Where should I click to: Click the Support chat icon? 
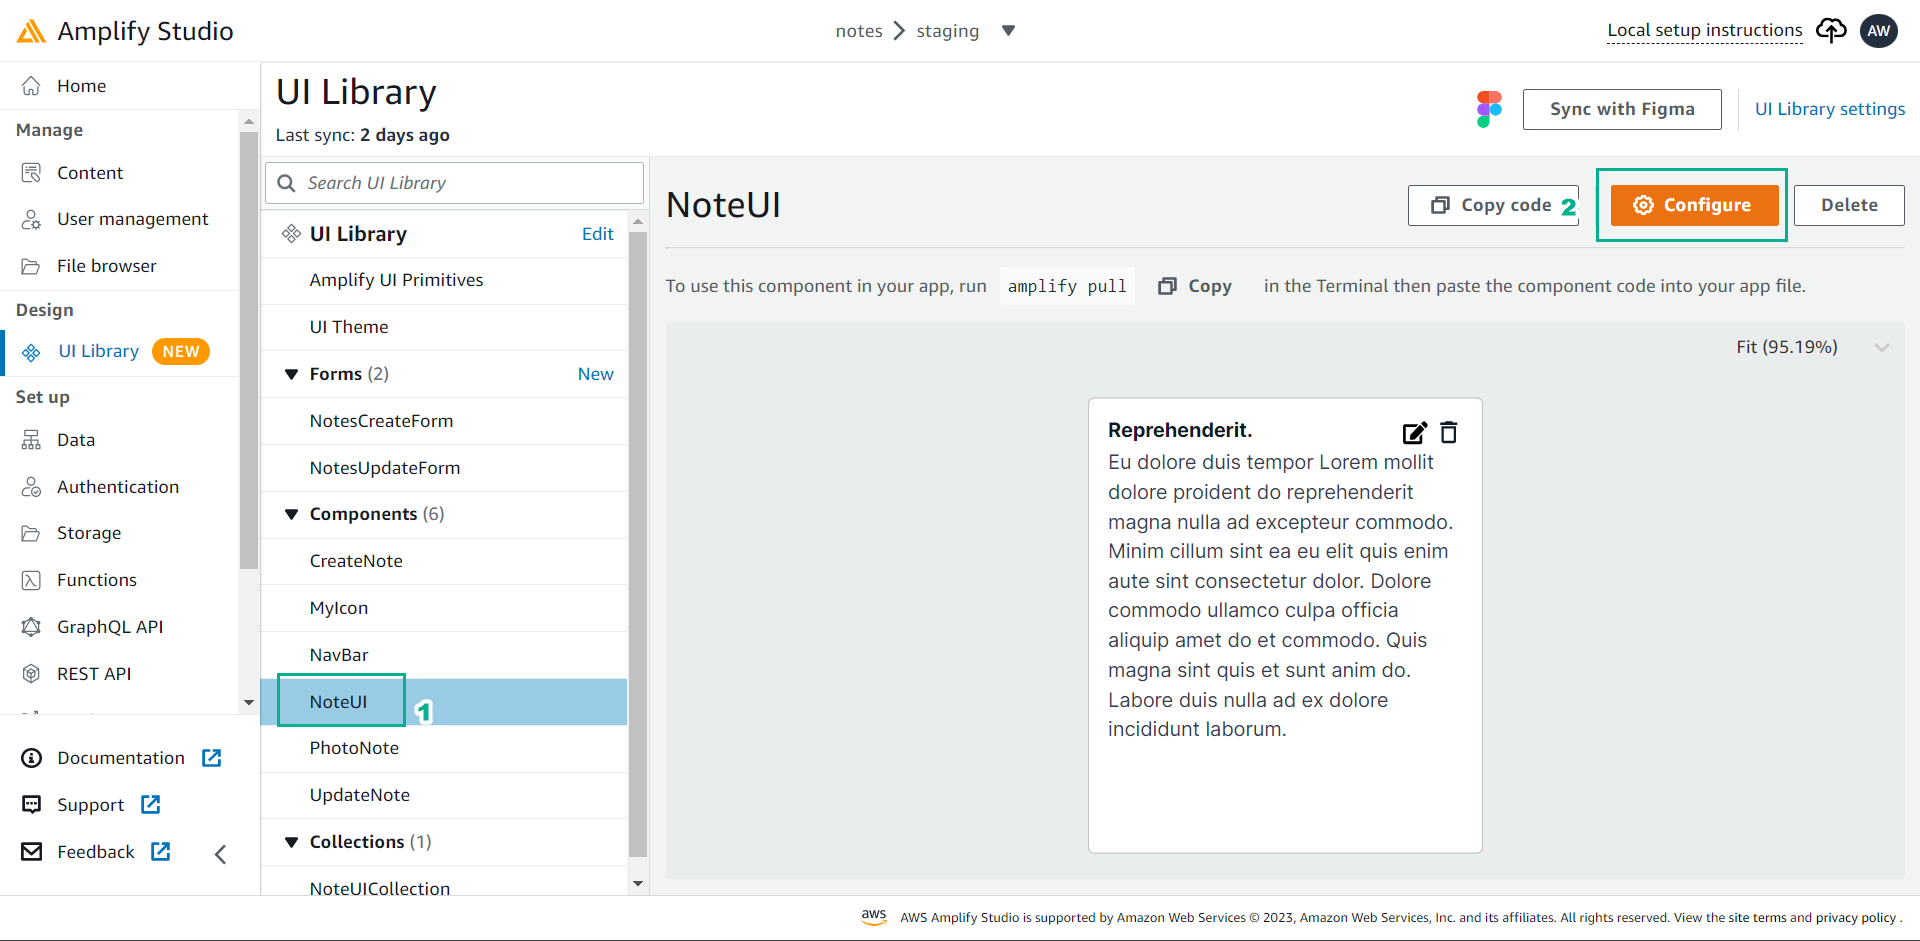(32, 805)
